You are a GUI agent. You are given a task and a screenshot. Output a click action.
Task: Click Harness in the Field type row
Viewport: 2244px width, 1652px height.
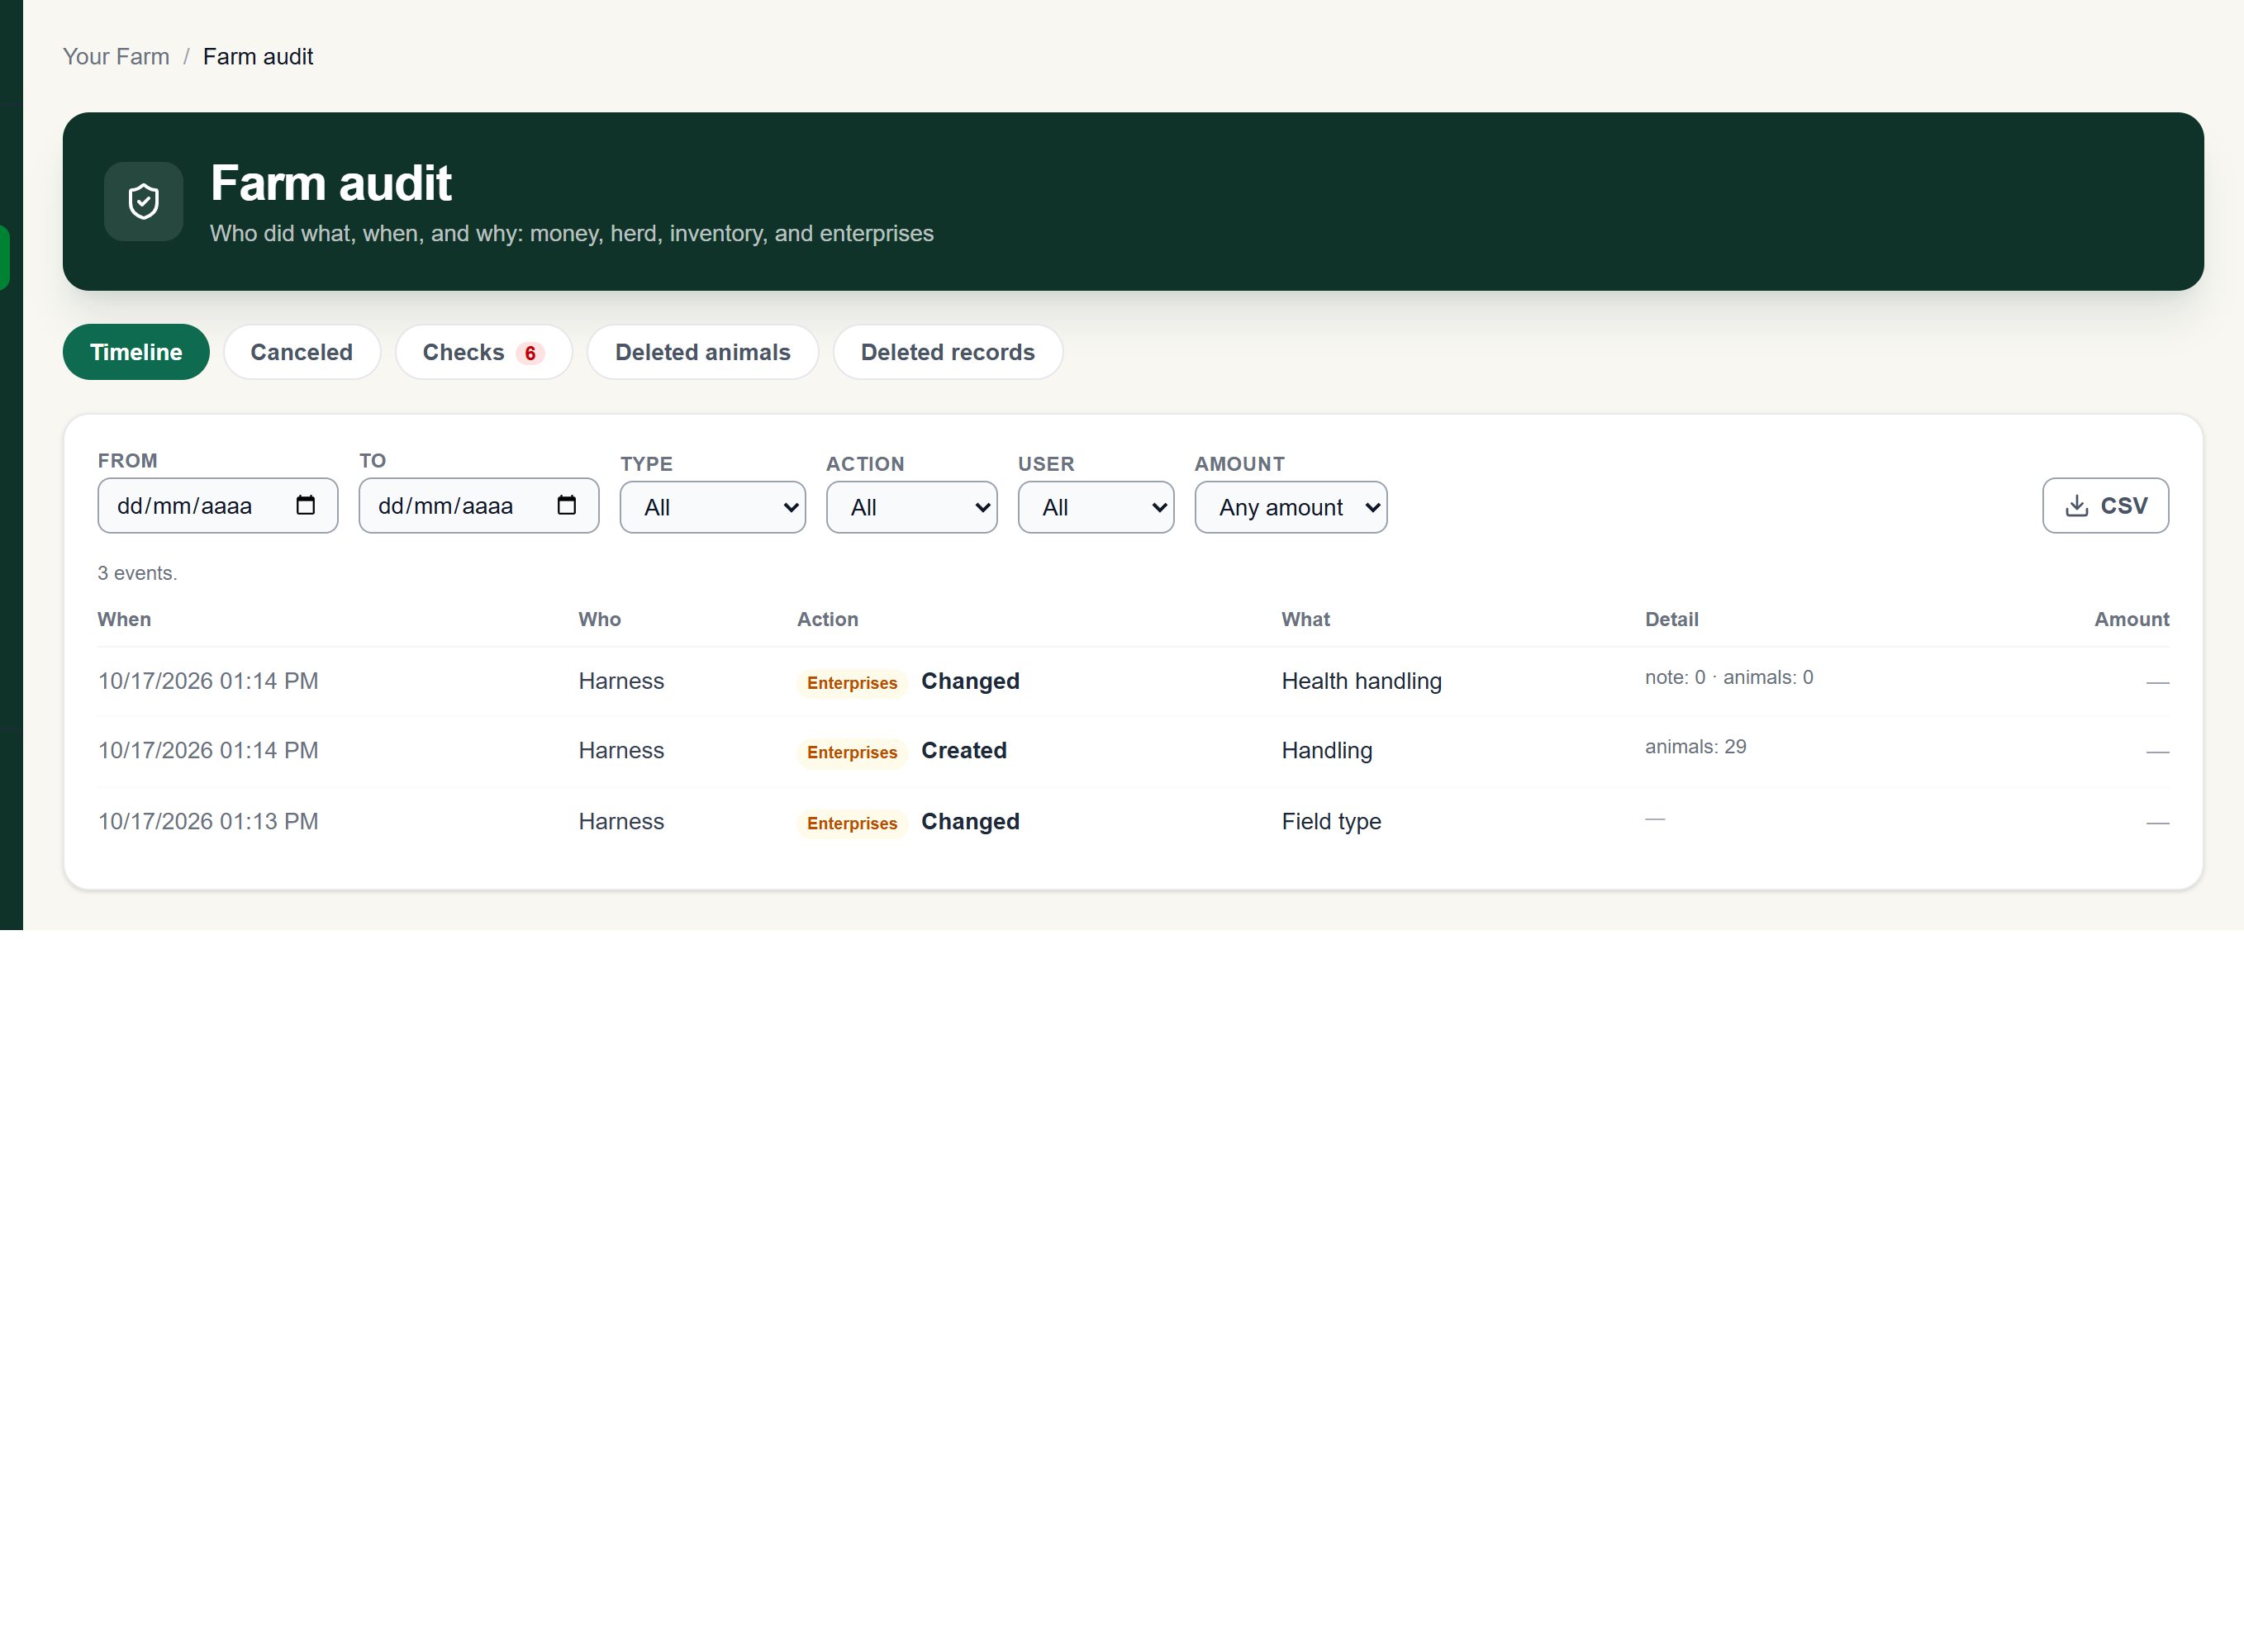pyautogui.click(x=621, y=821)
